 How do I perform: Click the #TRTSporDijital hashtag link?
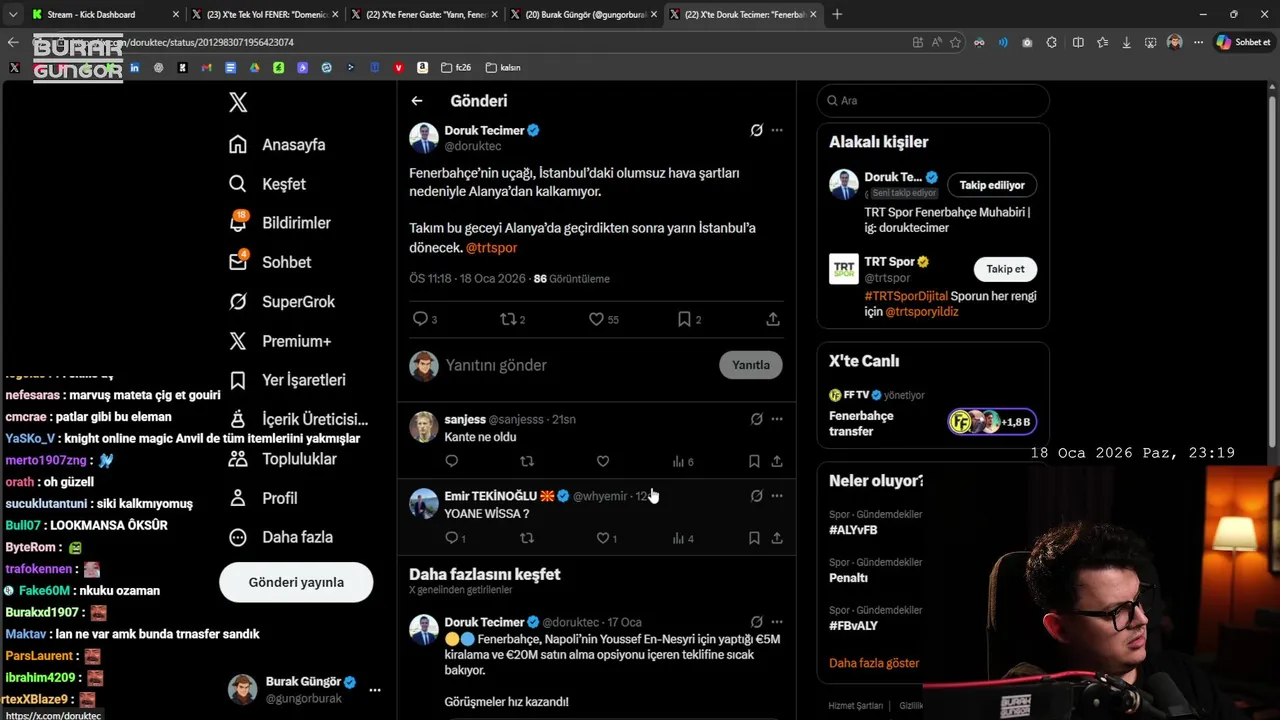pos(906,296)
